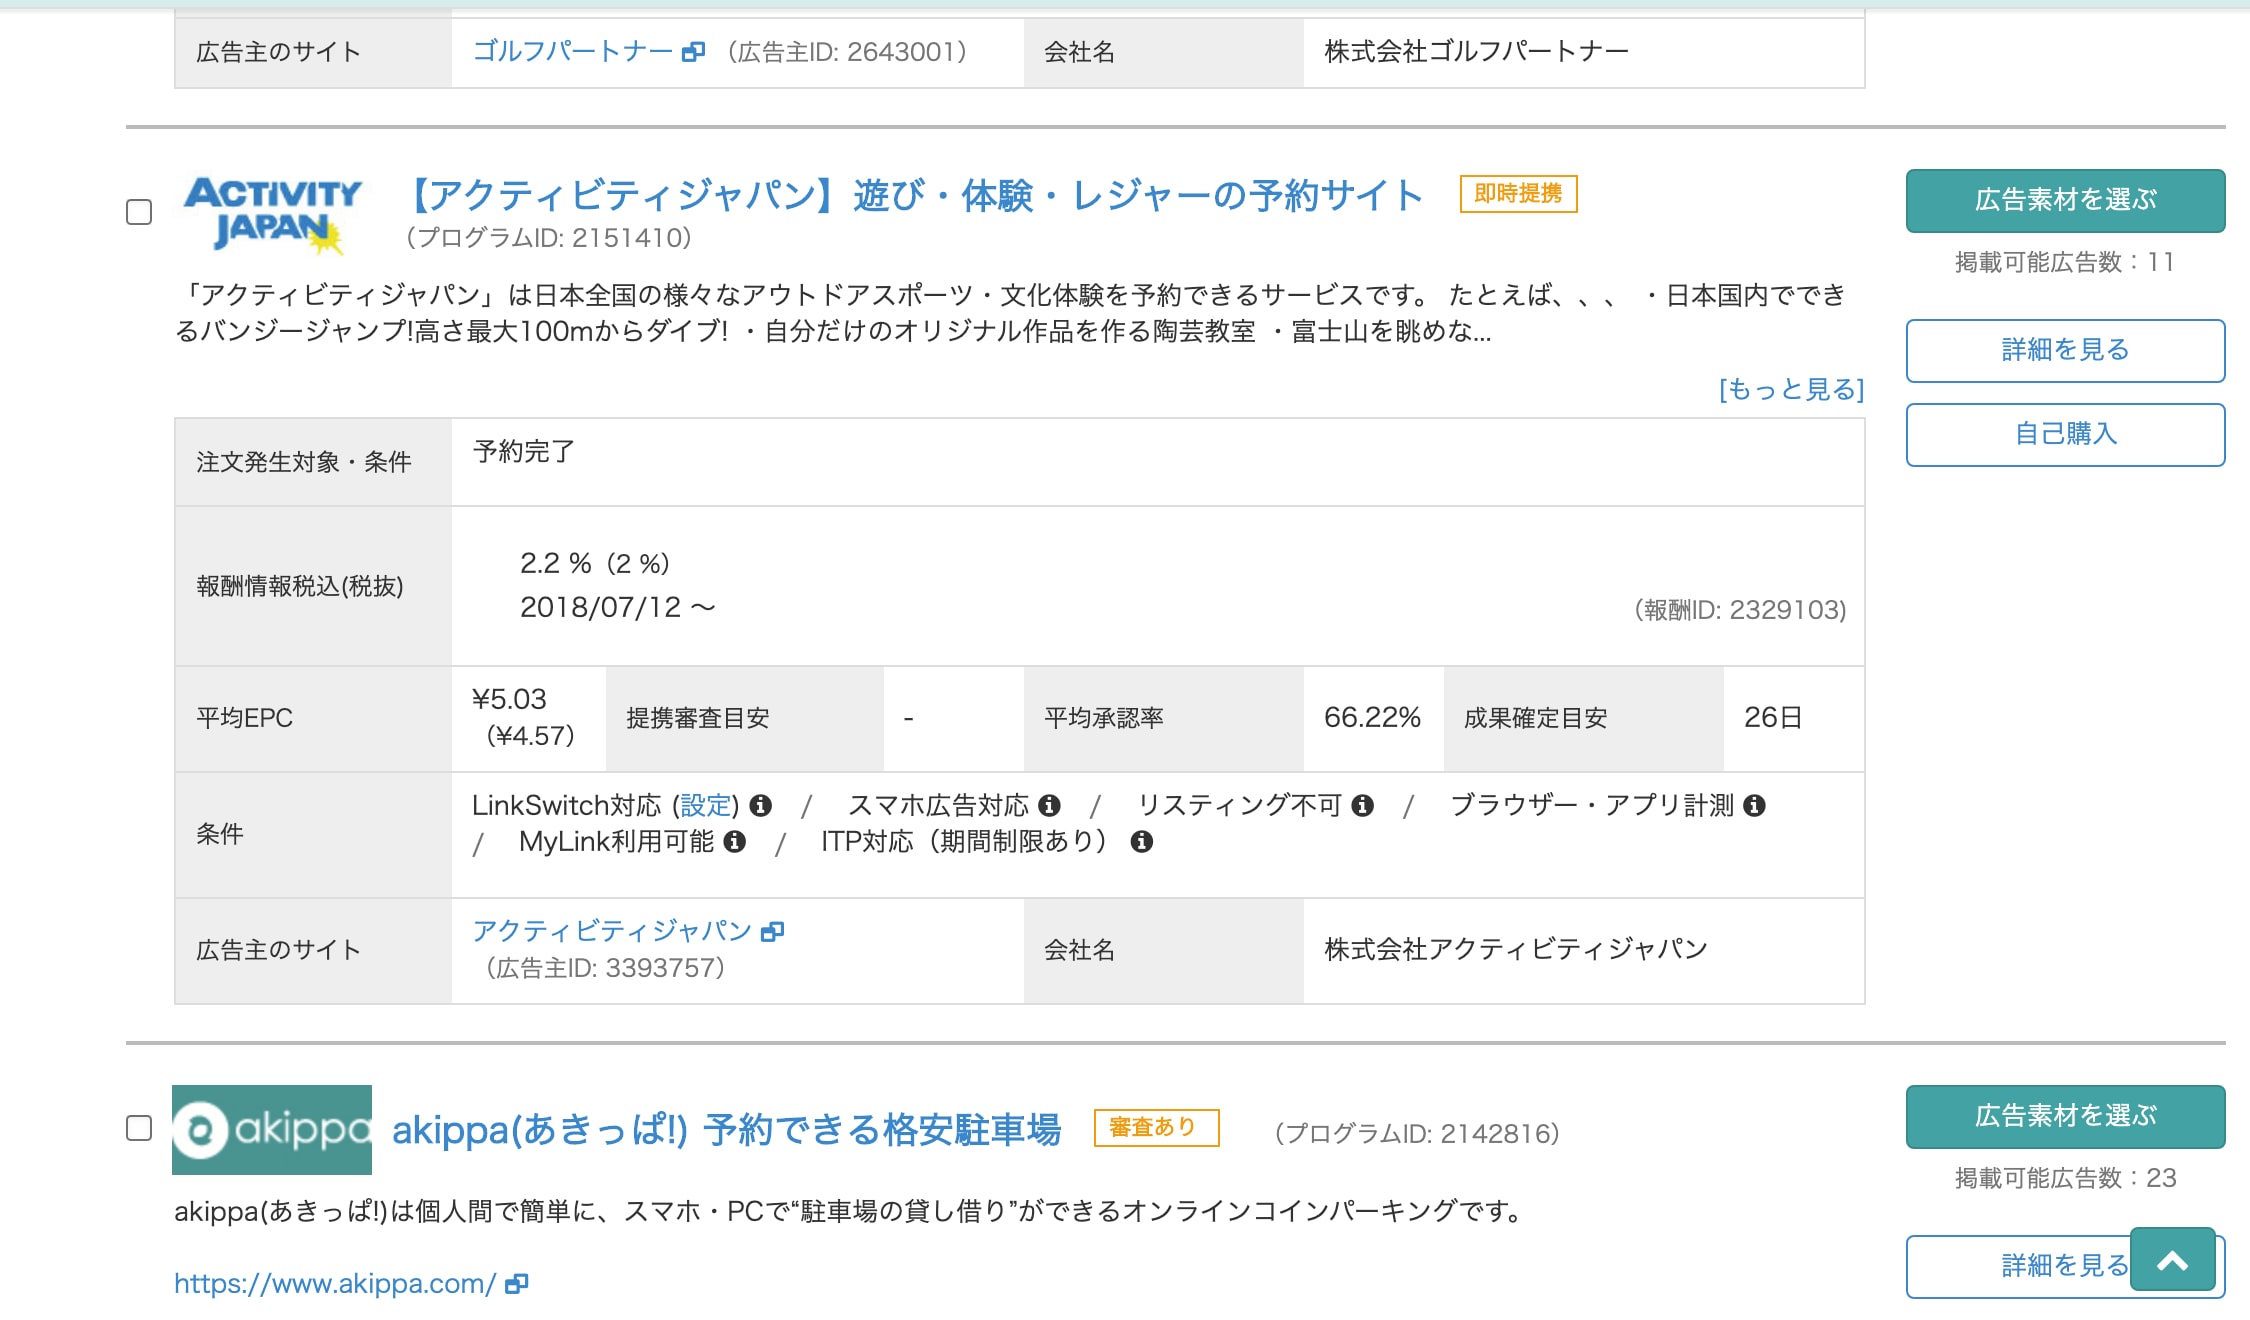Click the scroll-to-top arrow button
The height and width of the screenshot is (1320, 2250).
pyautogui.click(x=2173, y=1260)
